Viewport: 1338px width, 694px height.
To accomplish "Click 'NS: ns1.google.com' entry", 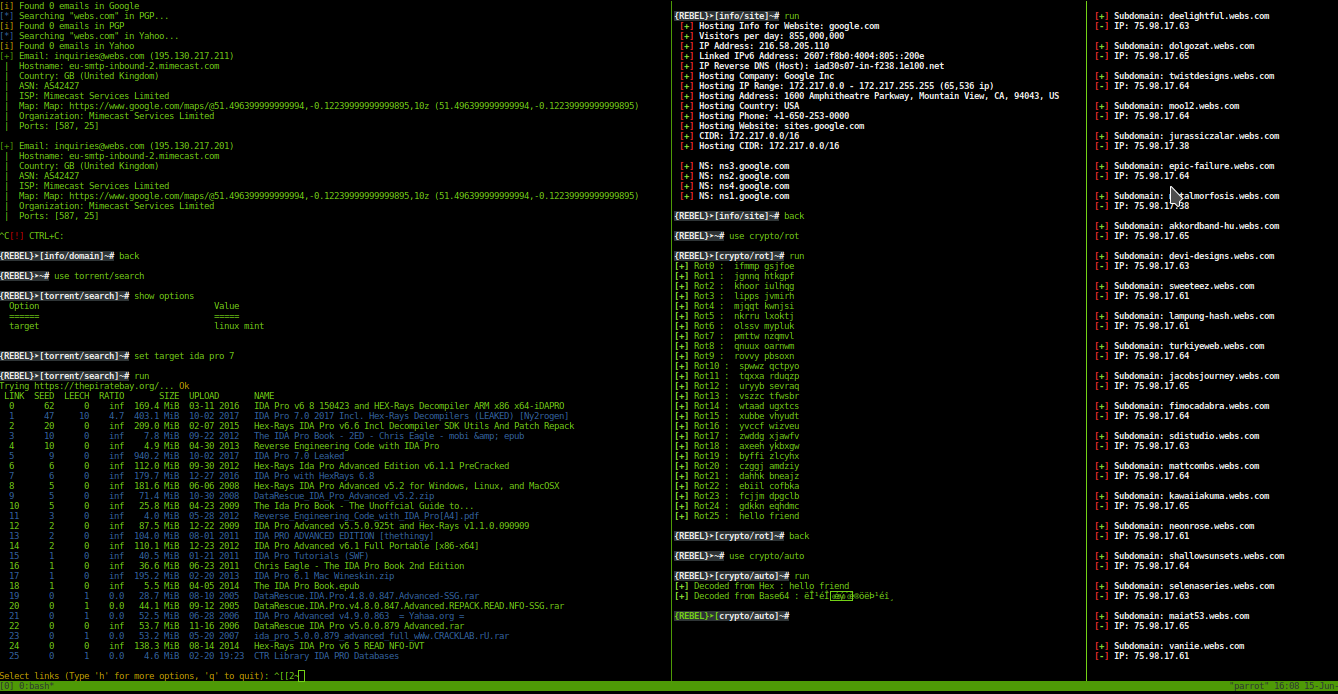I will click(735, 196).
